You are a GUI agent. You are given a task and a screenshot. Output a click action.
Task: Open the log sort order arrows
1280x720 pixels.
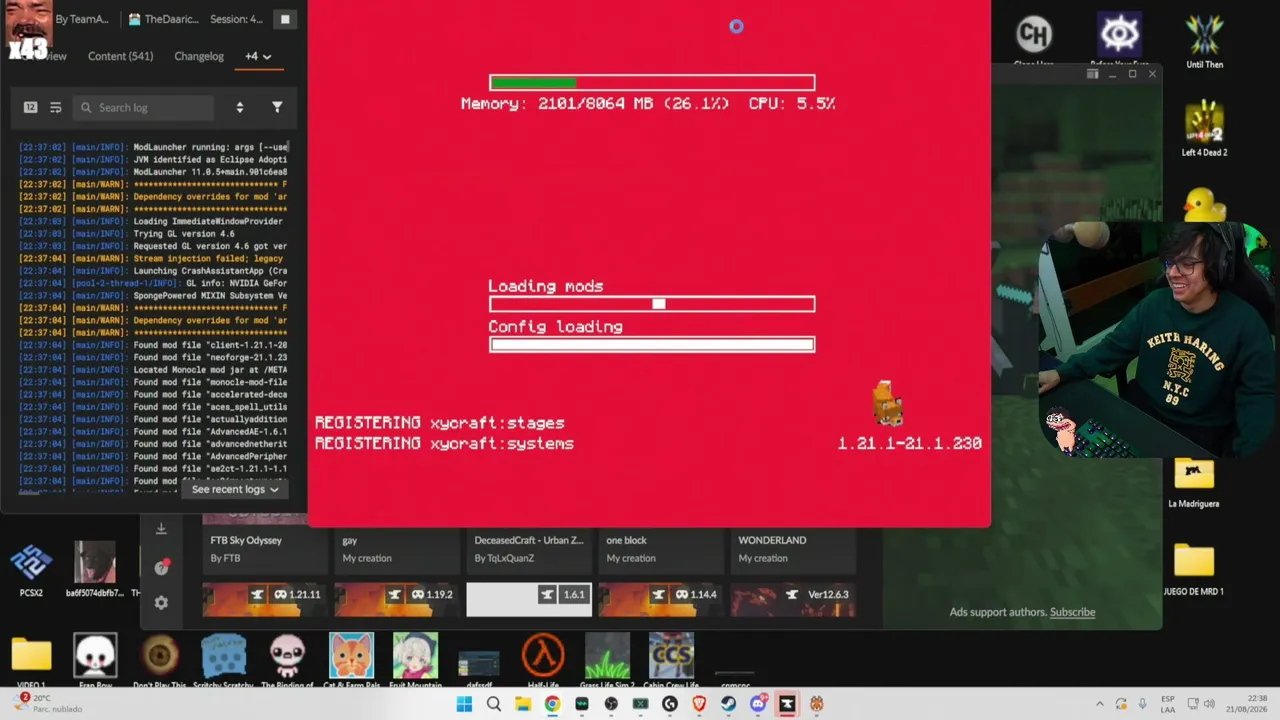coord(239,107)
